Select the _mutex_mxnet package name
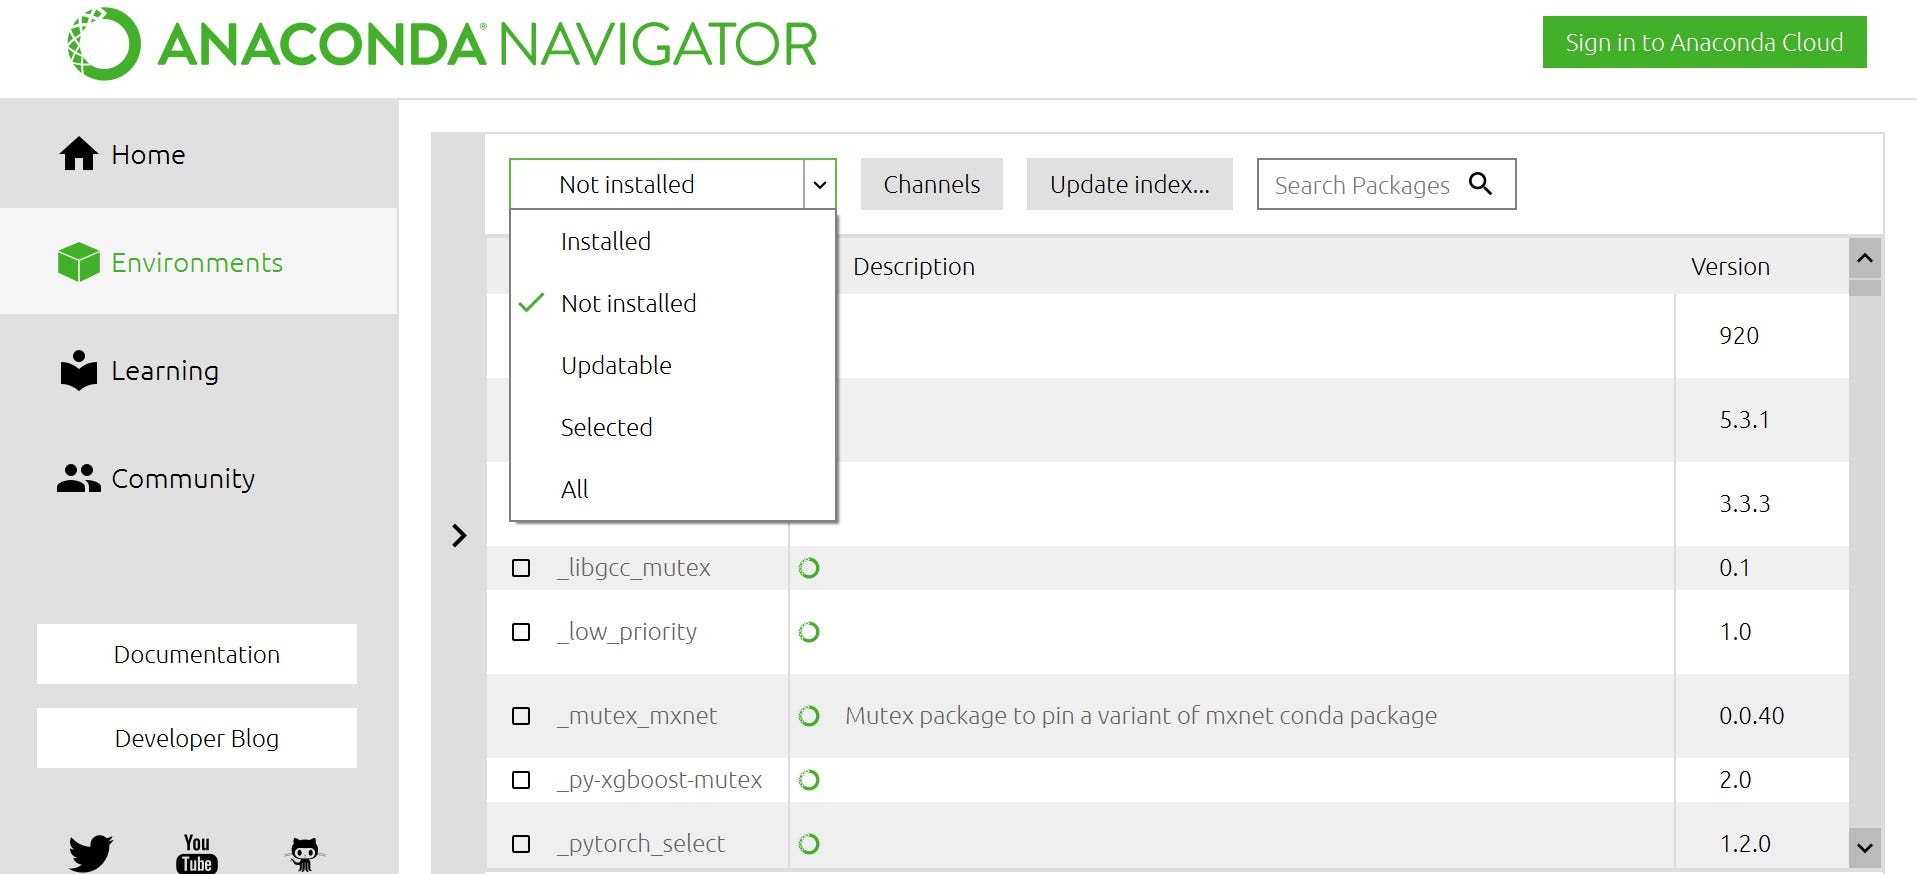The width and height of the screenshot is (1917, 874). click(637, 716)
